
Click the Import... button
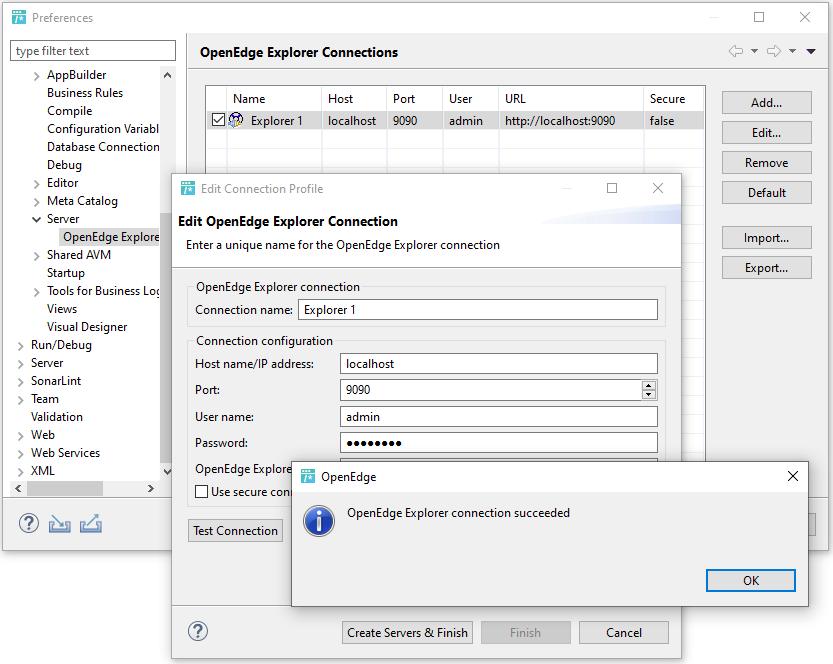pos(767,238)
